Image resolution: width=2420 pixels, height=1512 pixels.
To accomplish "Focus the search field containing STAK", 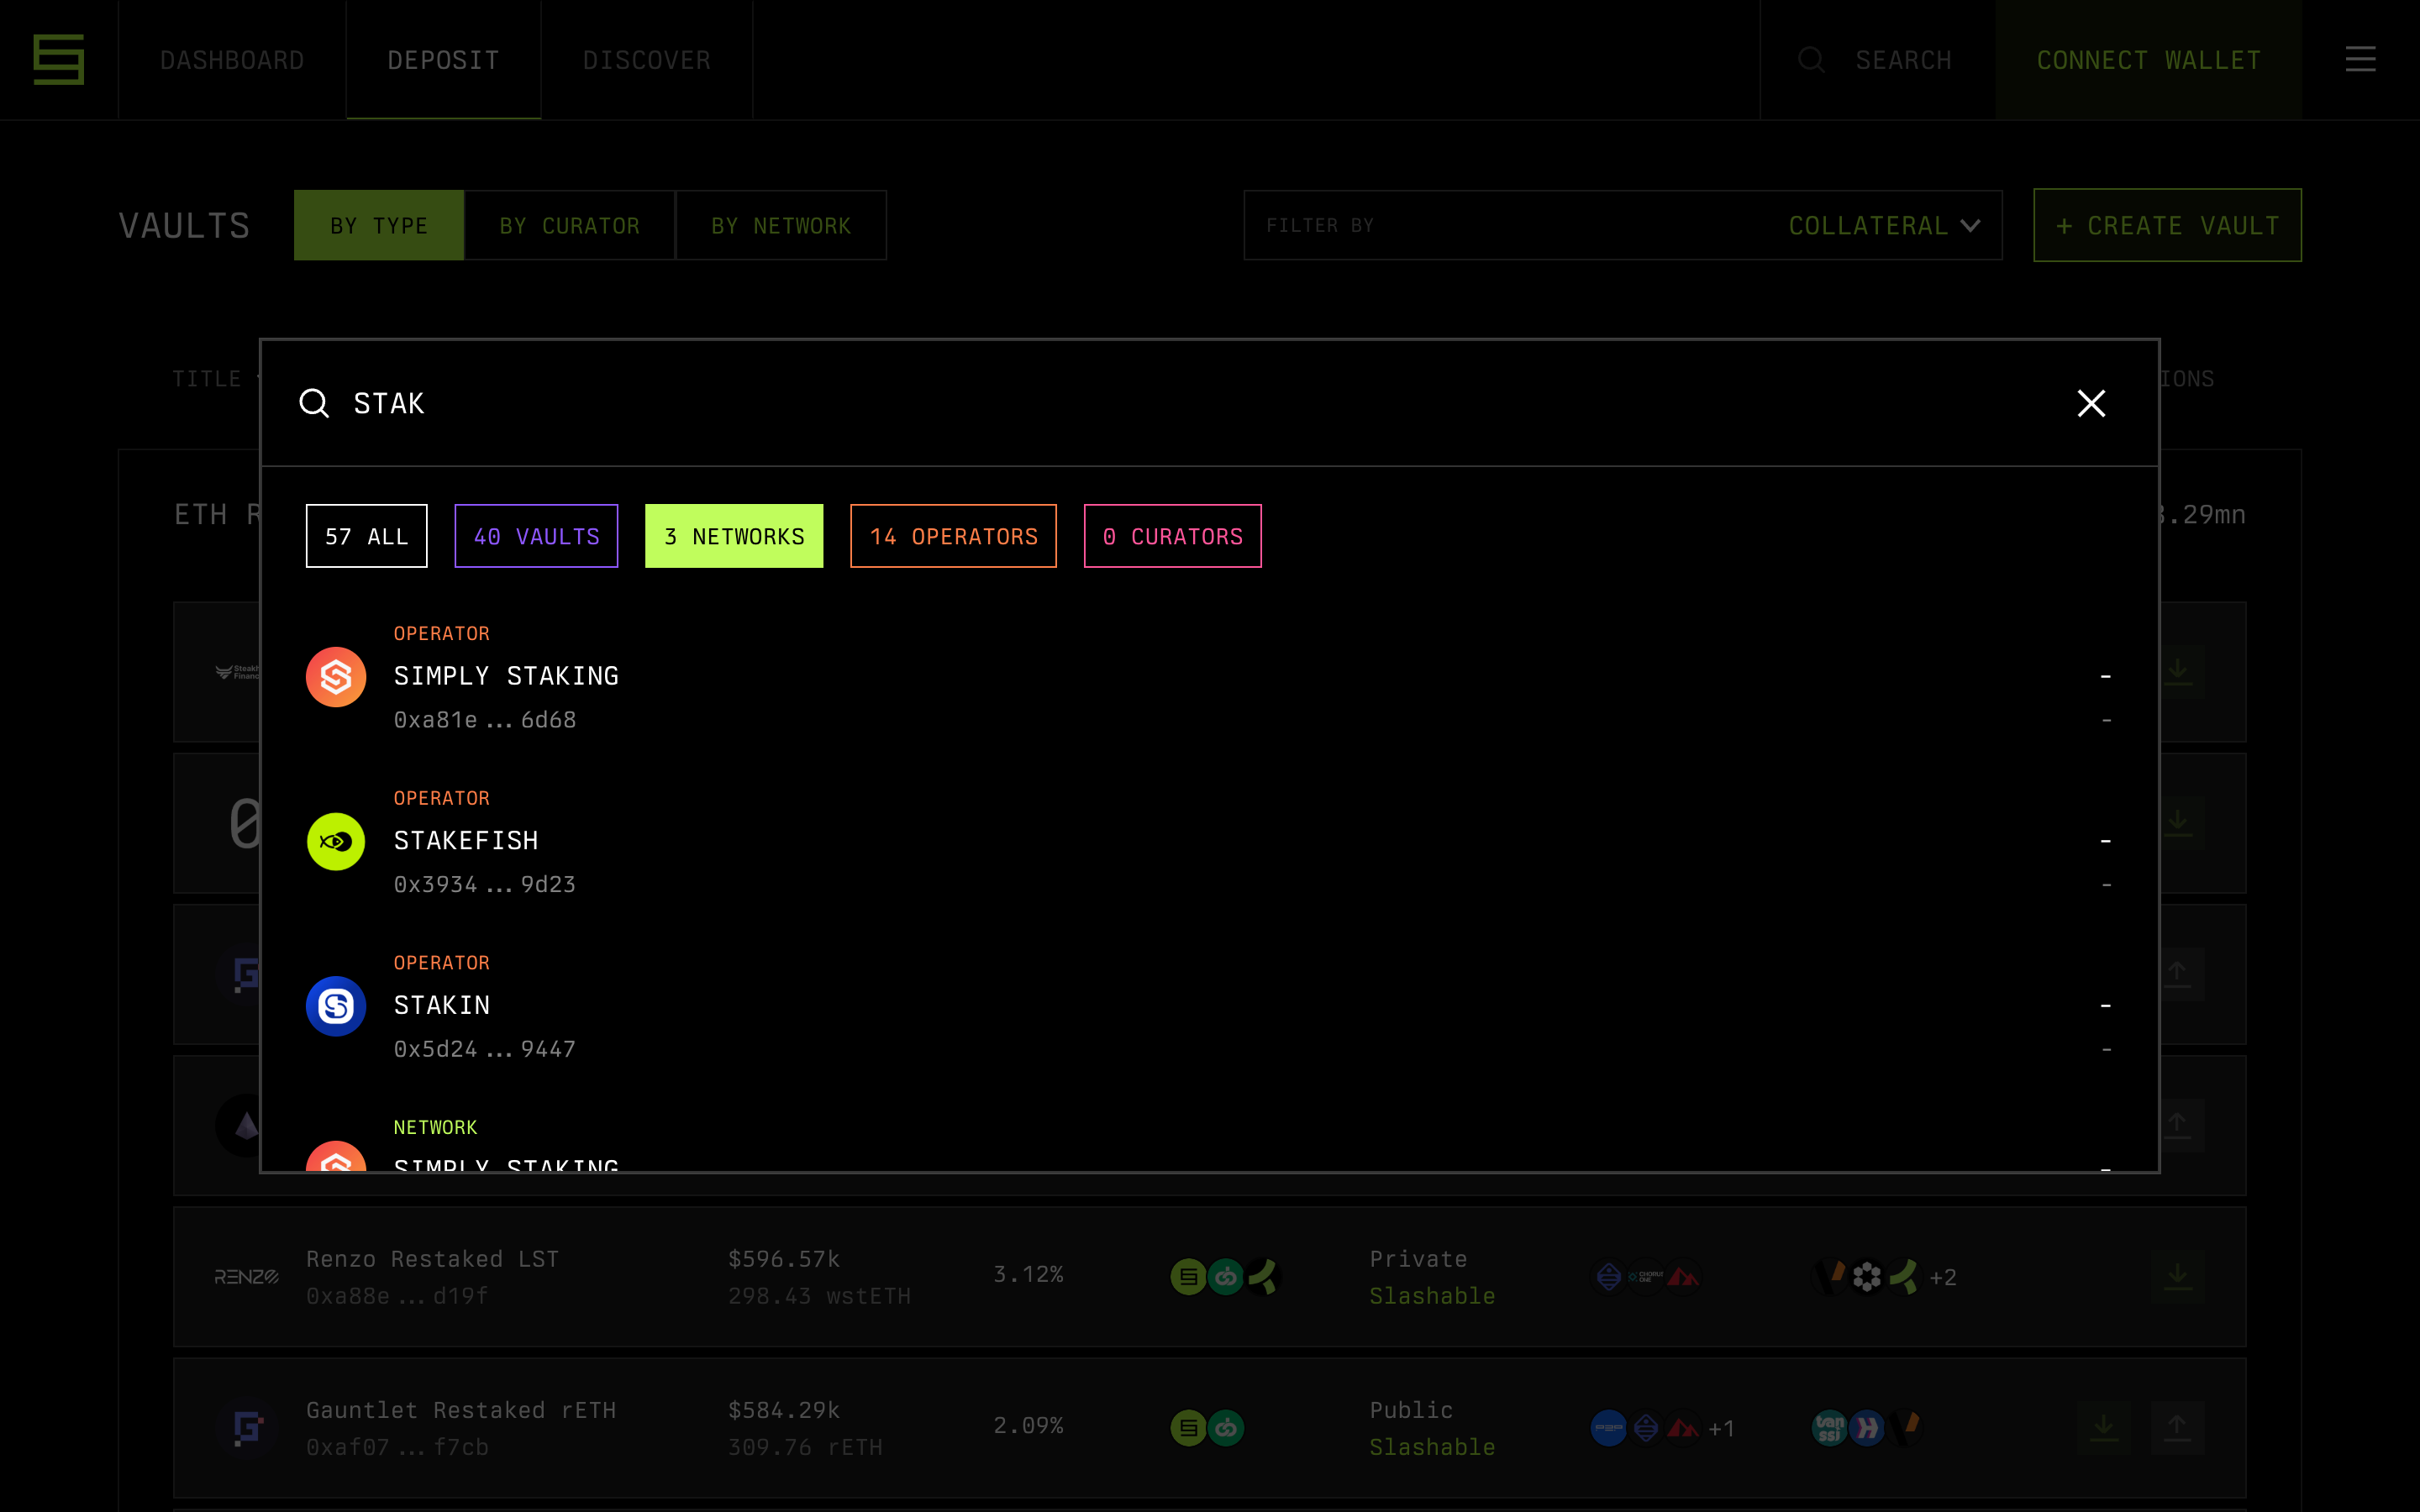I will pyautogui.click(x=1200, y=403).
